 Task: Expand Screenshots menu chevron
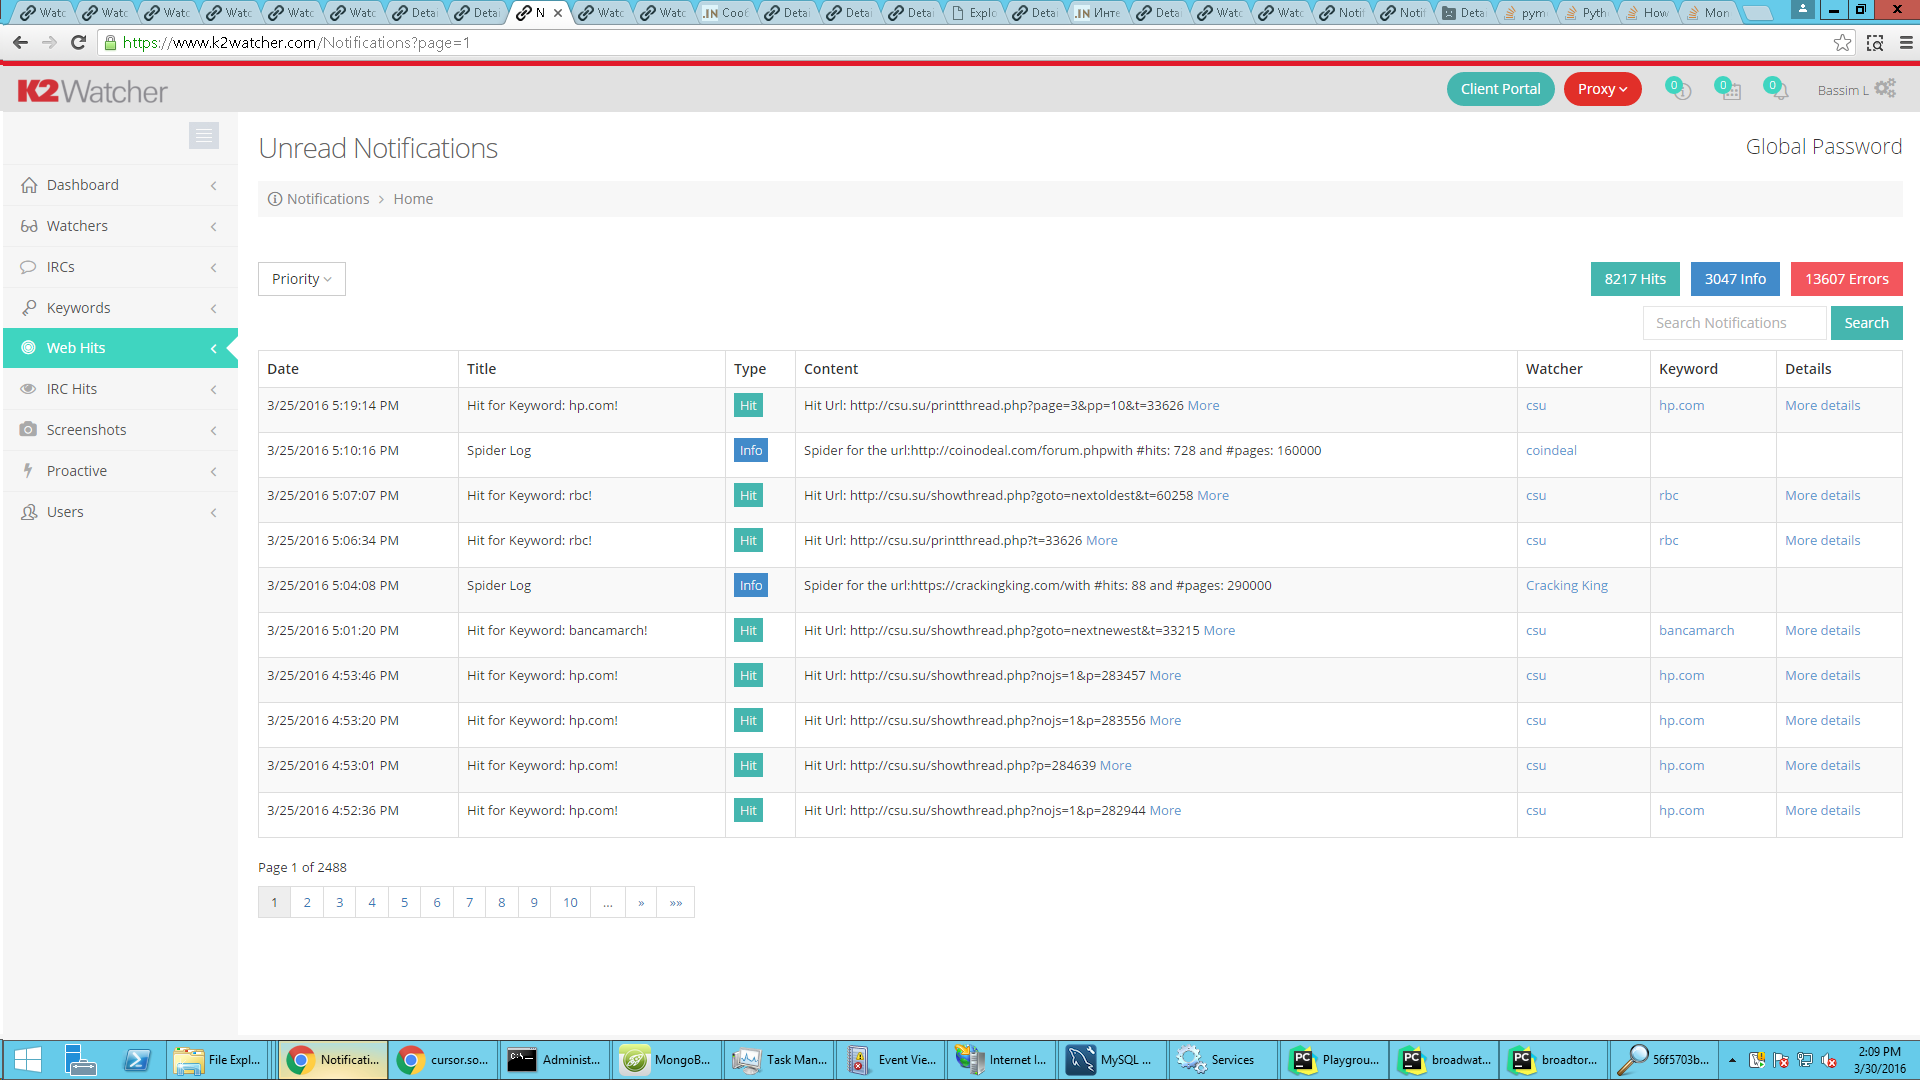pyautogui.click(x=214, y=430)
